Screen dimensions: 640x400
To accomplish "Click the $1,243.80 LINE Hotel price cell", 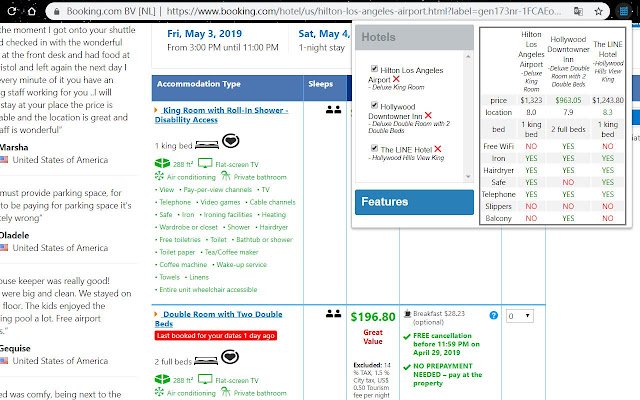I will pyautogui.click(x=608, y=100).
